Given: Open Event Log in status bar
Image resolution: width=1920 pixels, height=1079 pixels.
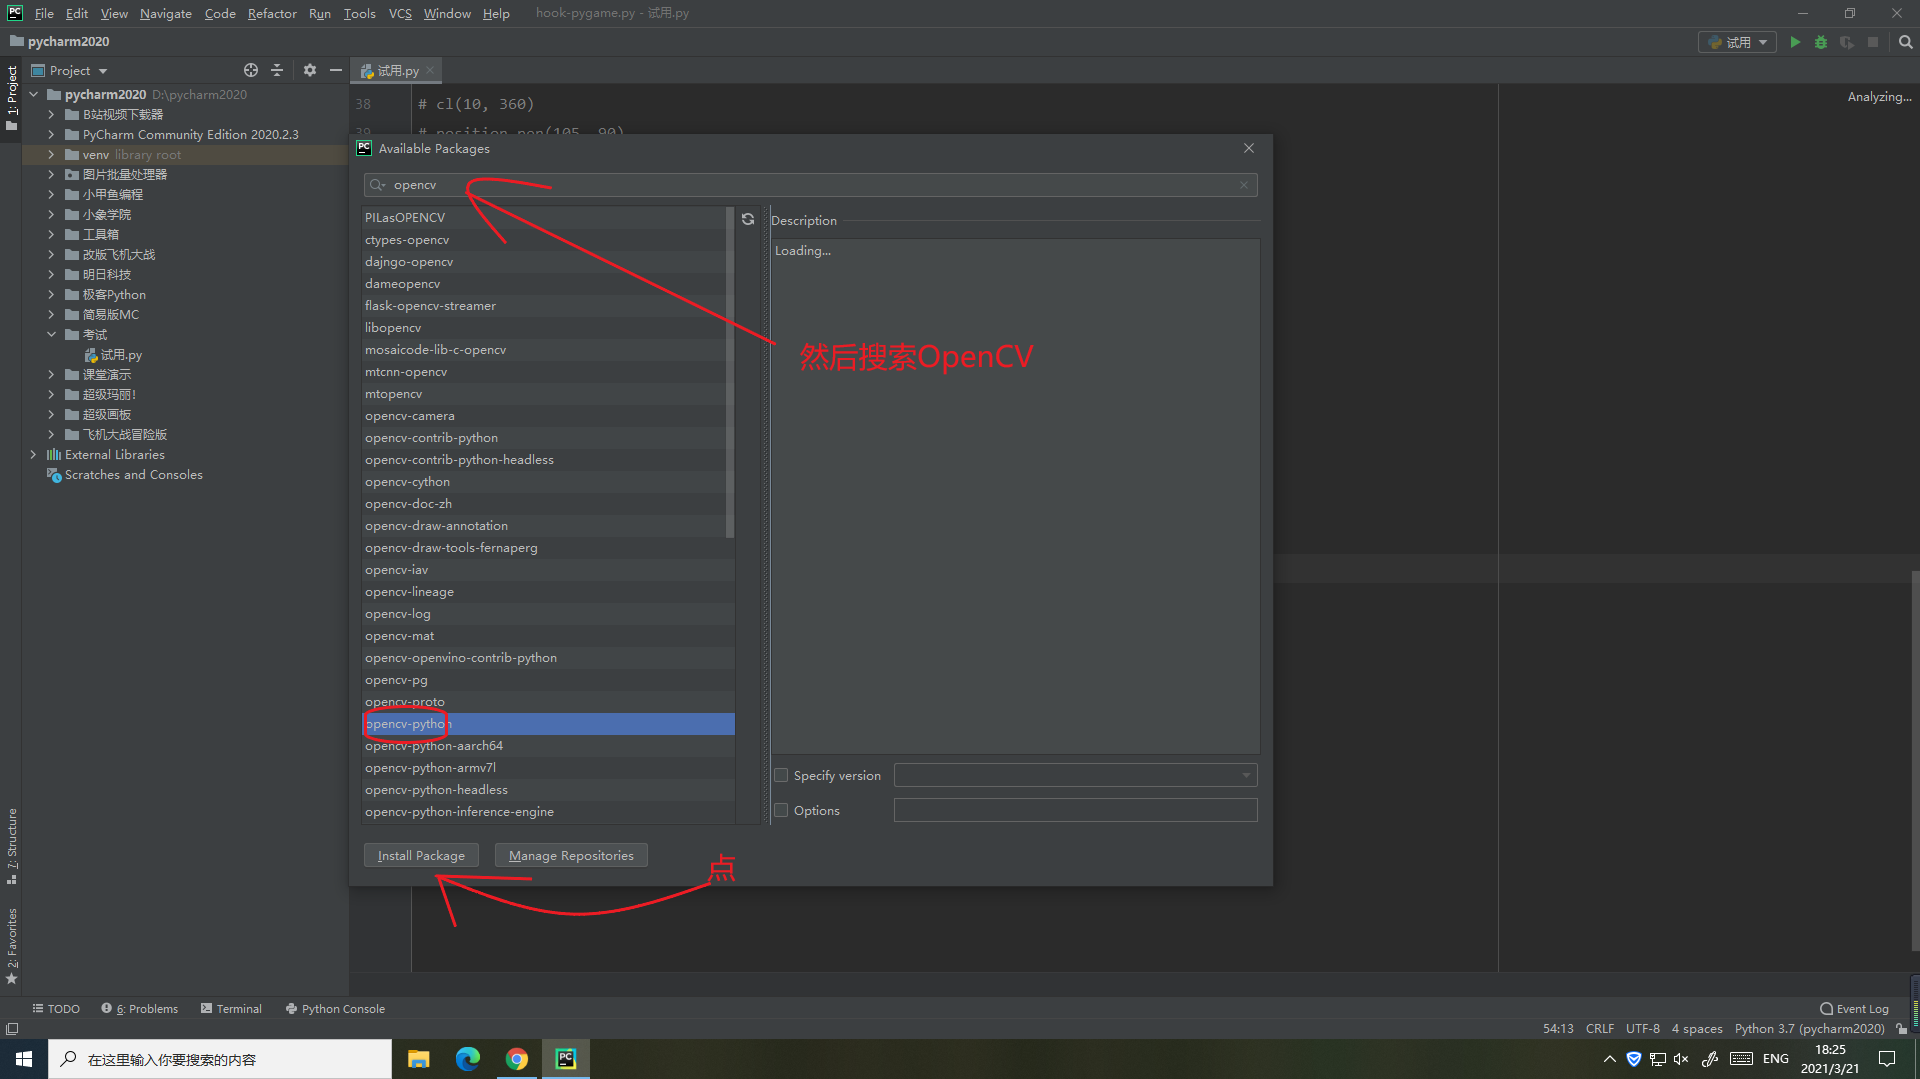Looking at the screenshot, I should (1855, 1009).
